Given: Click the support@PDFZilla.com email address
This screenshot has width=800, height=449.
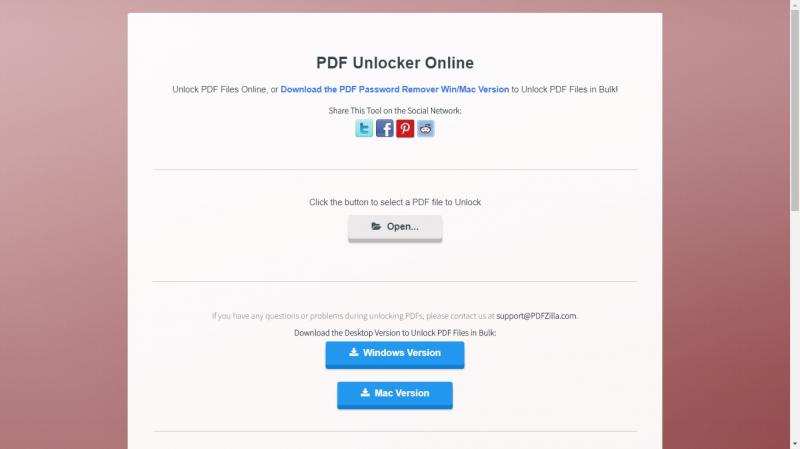Looking at the screenshot, I should click(536, 316).
